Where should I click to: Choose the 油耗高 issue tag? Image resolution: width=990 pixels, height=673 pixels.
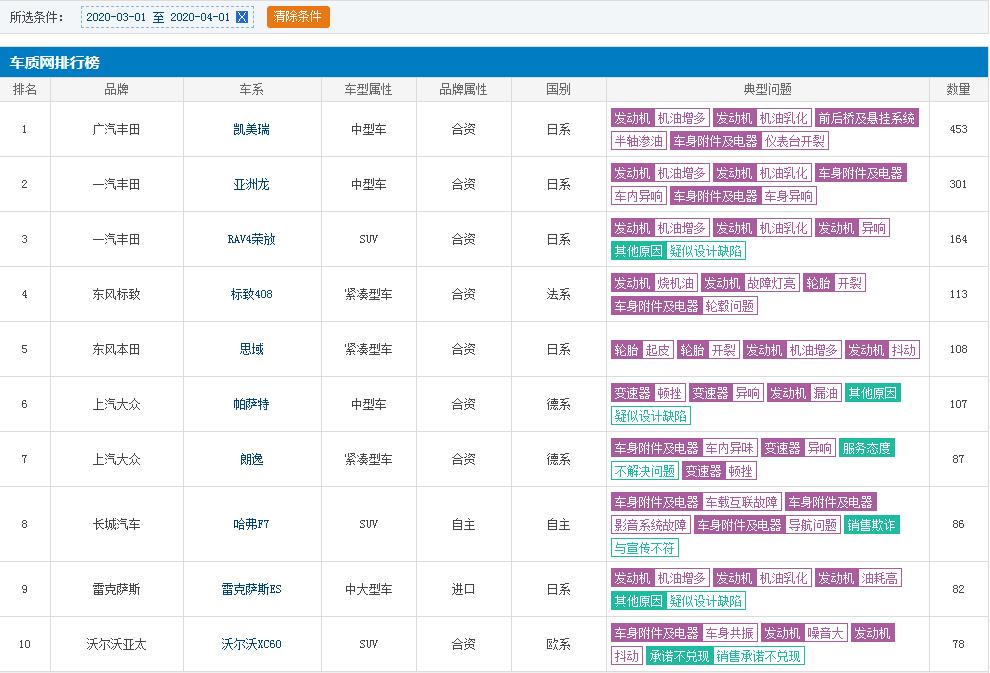click(x=880, y=578)
